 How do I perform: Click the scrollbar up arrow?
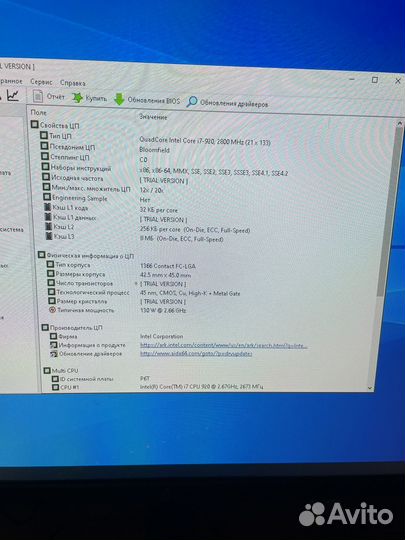tap(400, 123)
